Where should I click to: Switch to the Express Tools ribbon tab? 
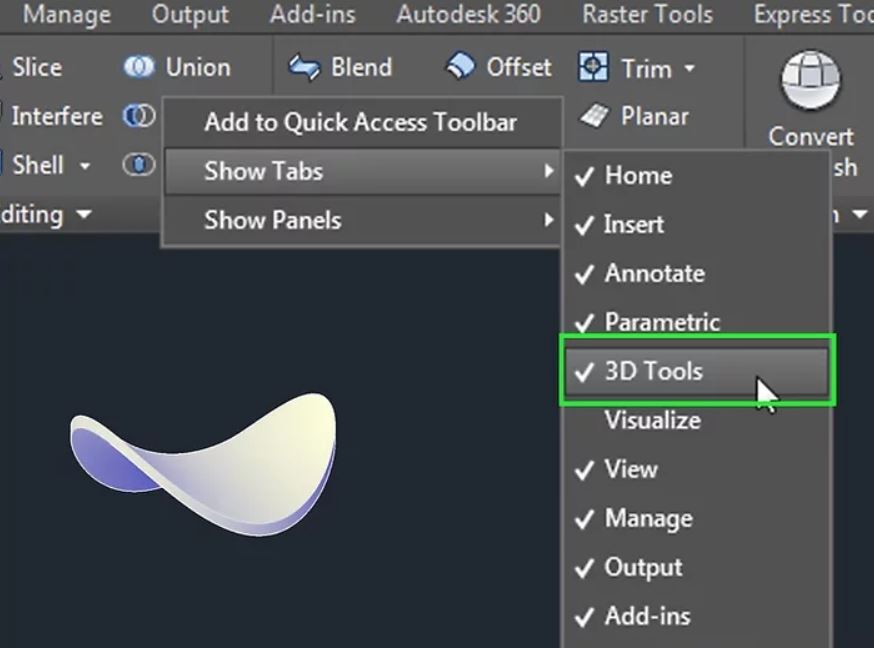click(814, 14)
